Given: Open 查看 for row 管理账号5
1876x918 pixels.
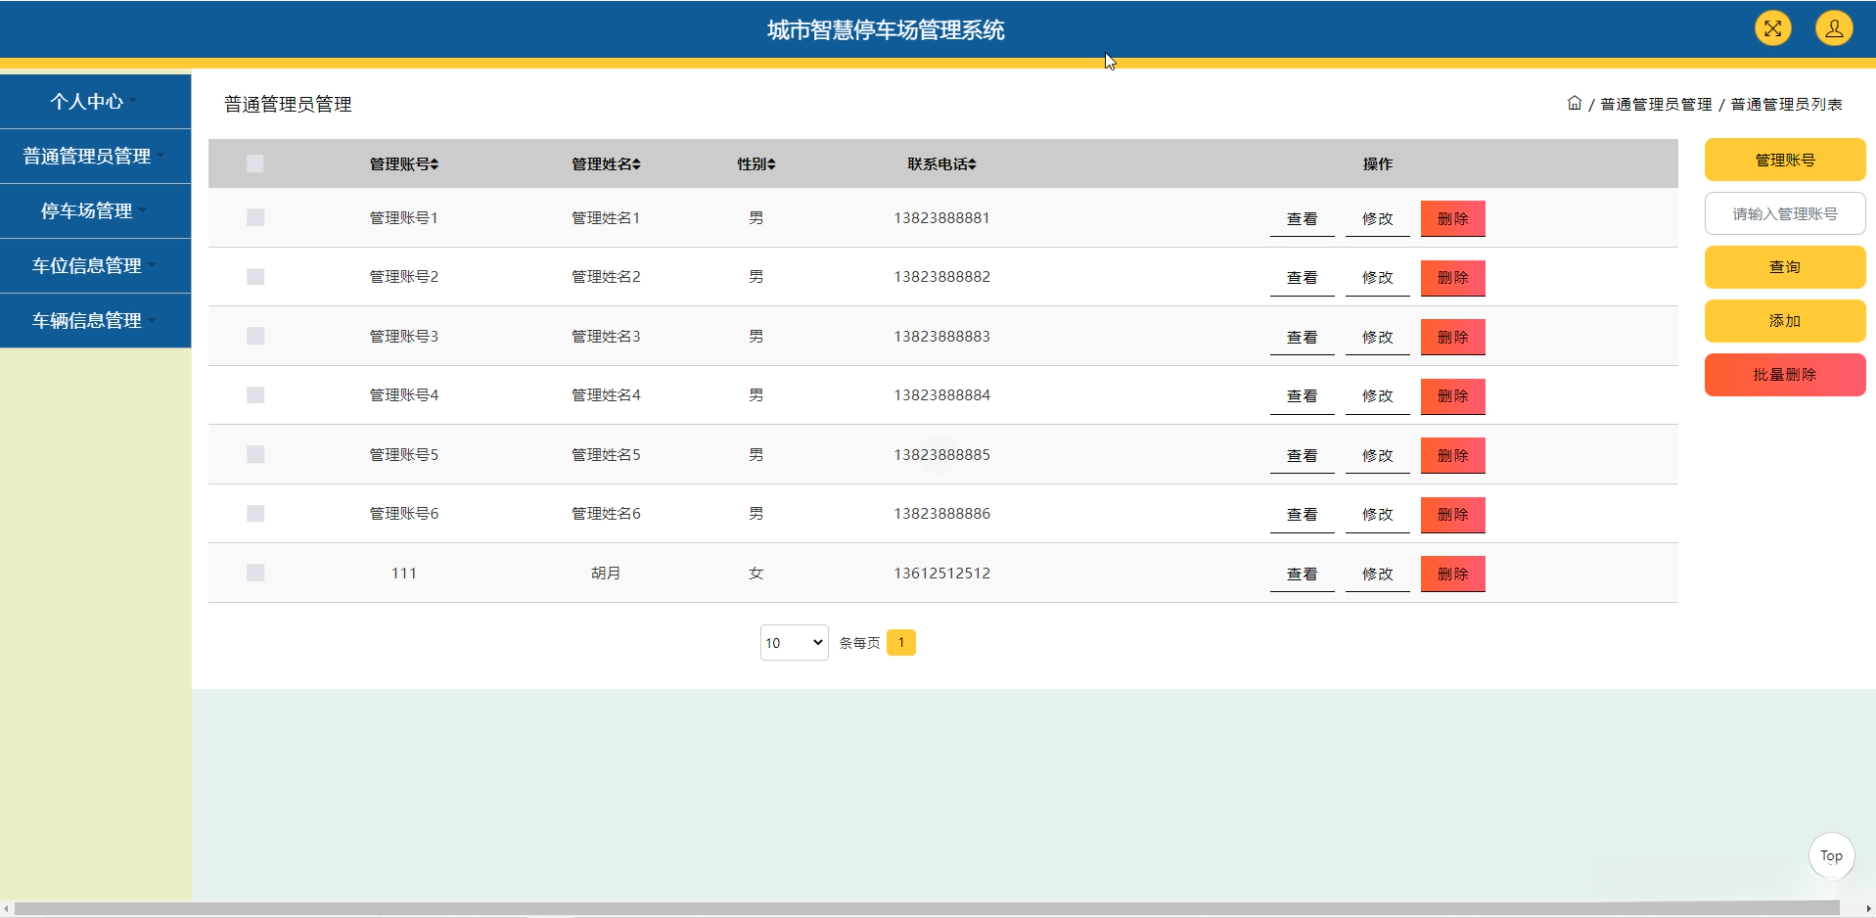Looking at the screenshot, I should (1302, 456).
